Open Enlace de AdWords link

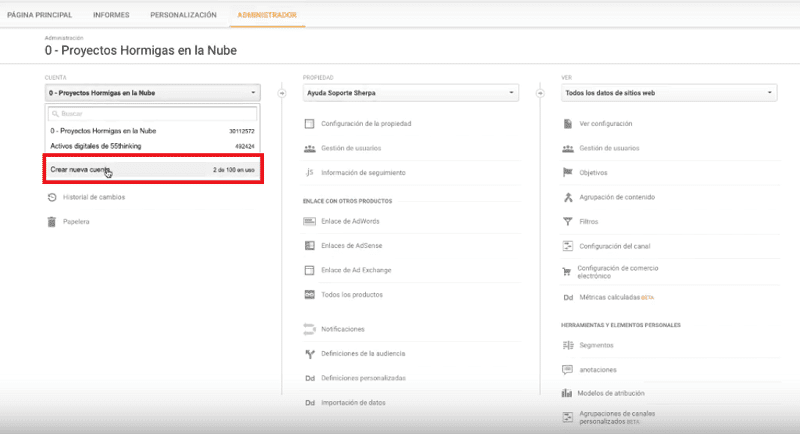(350, 221)
